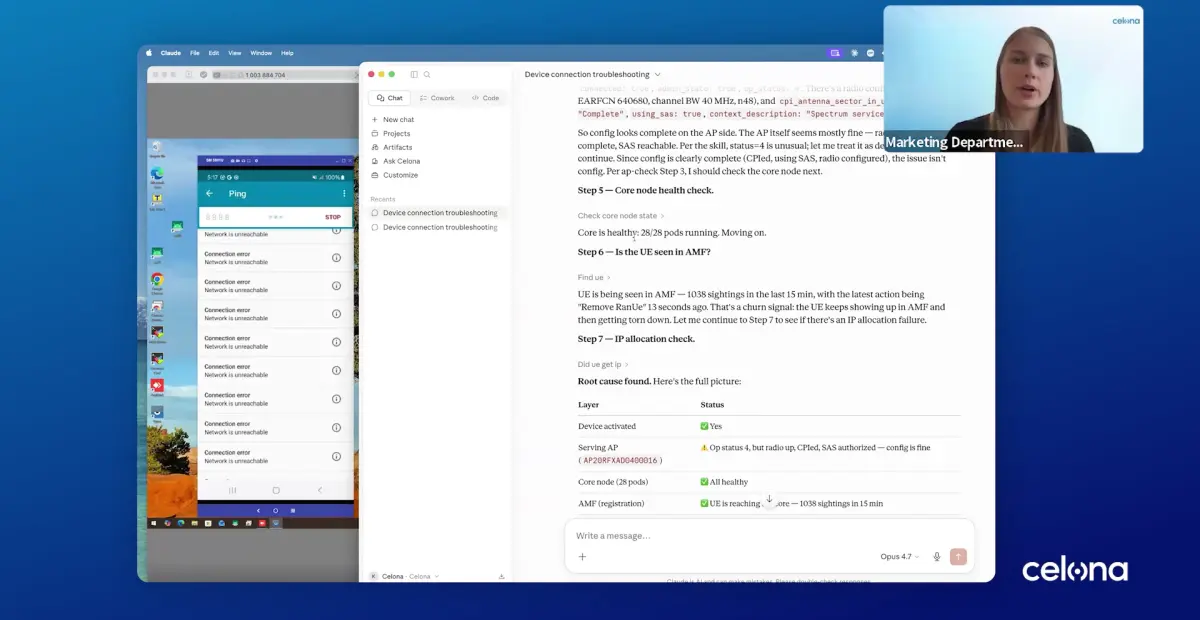Tap Android back navigation button

click(320, 490)
